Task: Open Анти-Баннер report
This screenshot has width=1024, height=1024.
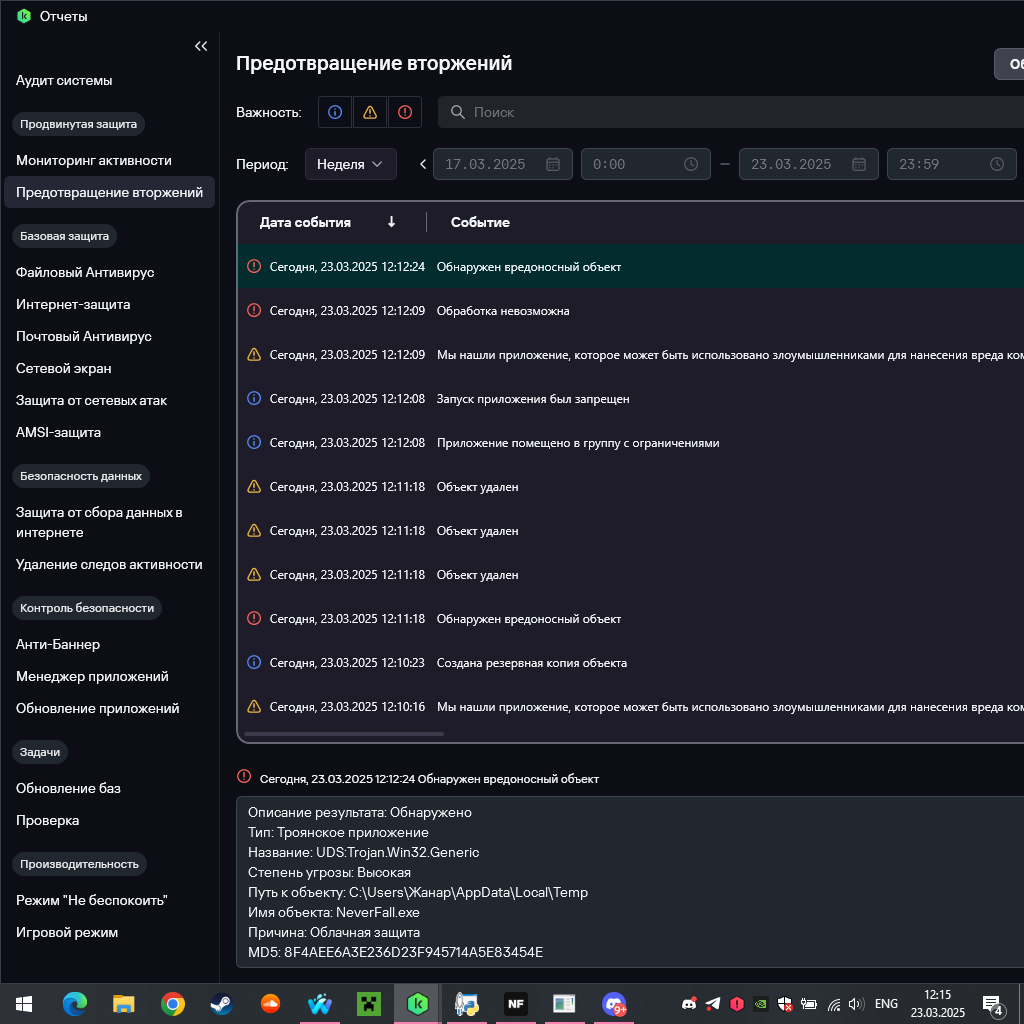Action: click(x=58, y=644)
